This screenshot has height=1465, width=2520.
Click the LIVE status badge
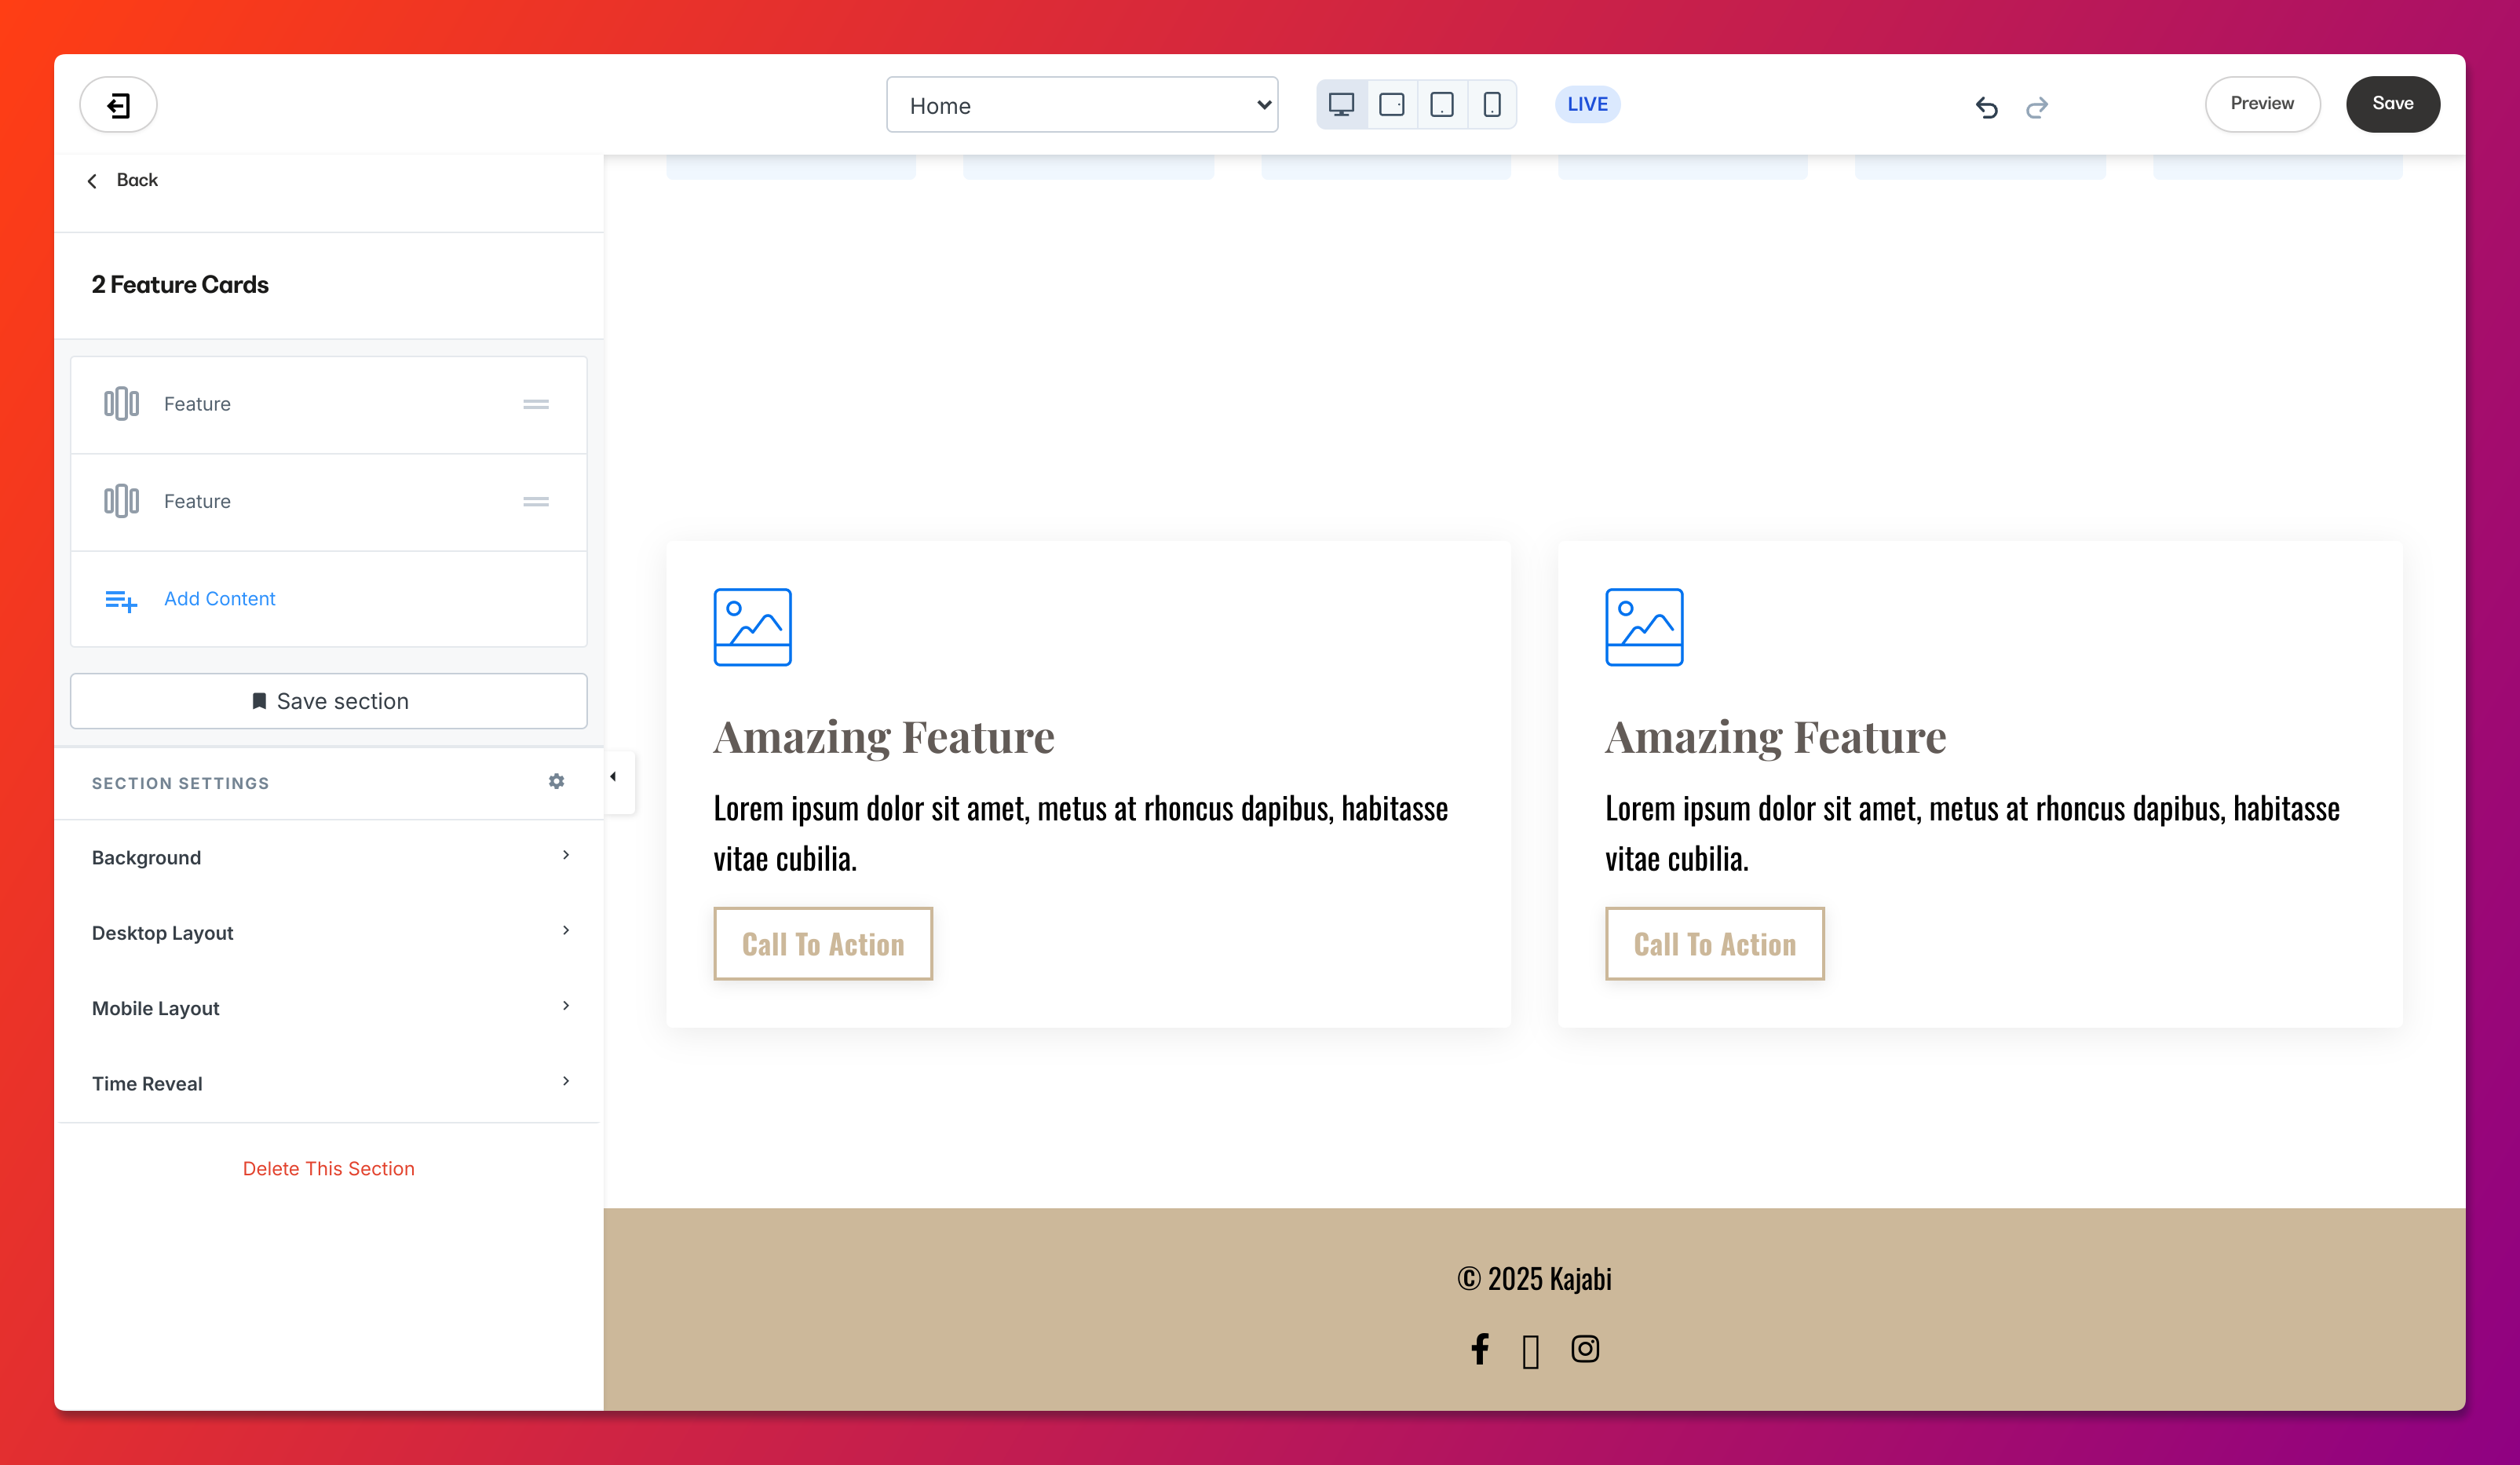[1587, 104]
